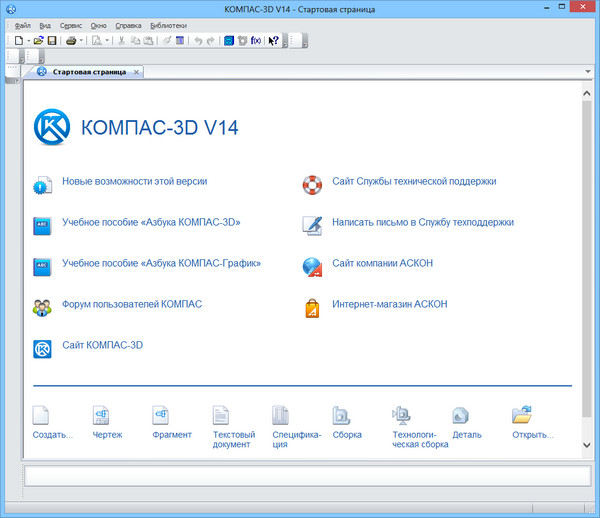Open the Библиотеки menu
This screenshot has height=518, width=600.
point(168,26)
